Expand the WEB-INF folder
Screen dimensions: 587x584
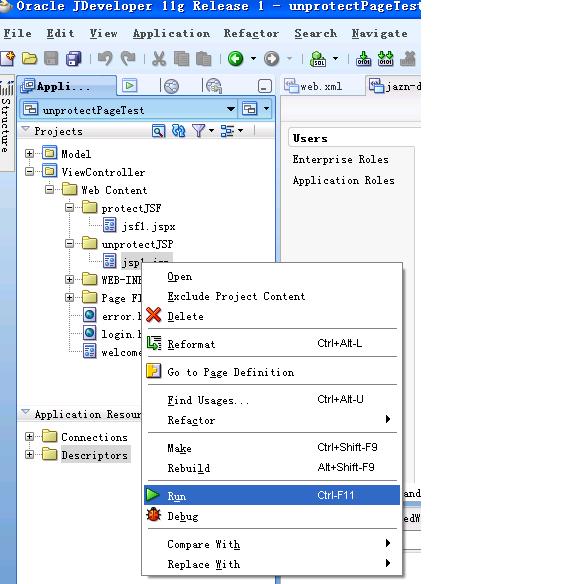(x=69, y=279)
